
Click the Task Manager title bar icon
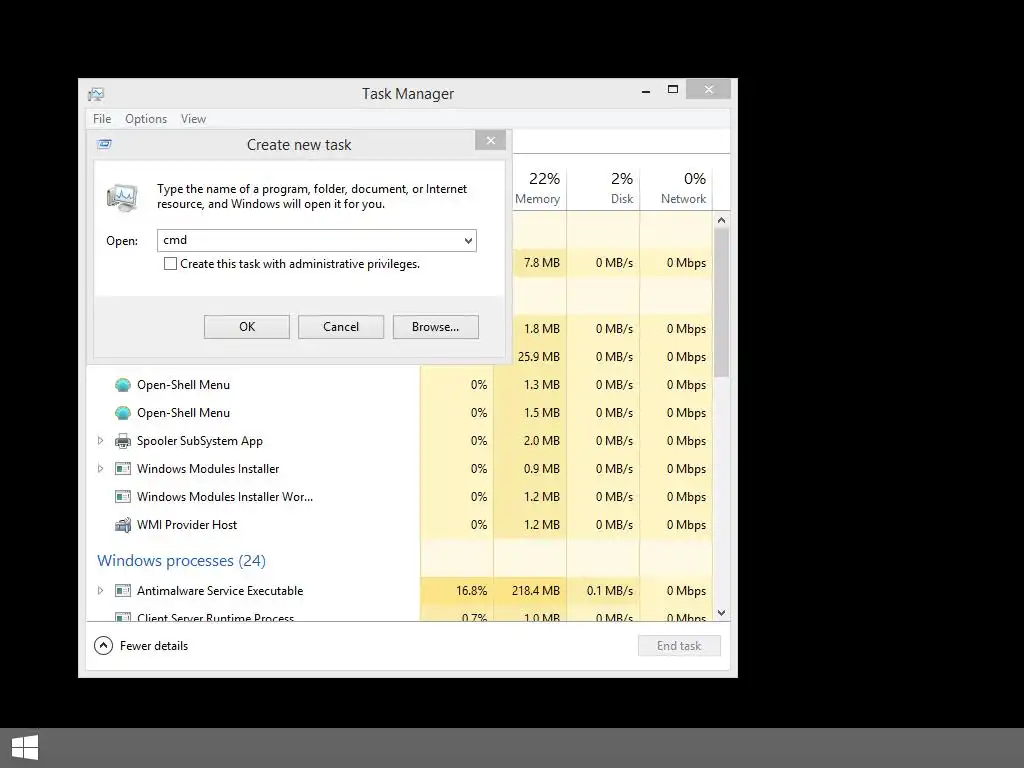point(96,94)
